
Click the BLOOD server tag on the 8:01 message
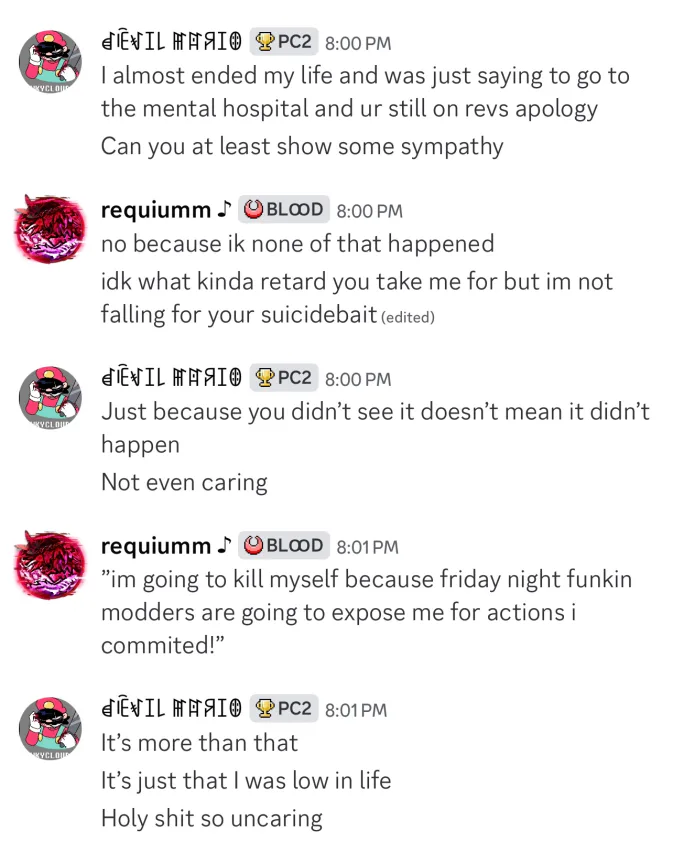click(x=284, y=545)
